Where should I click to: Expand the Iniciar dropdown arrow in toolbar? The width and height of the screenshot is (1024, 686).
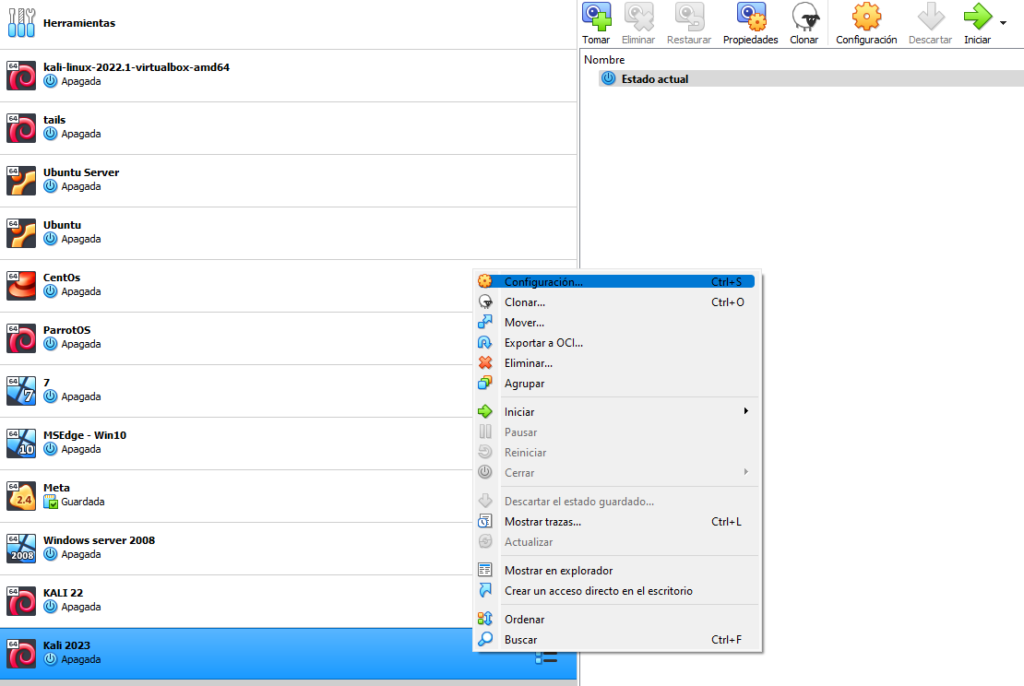click(1003, 23)
